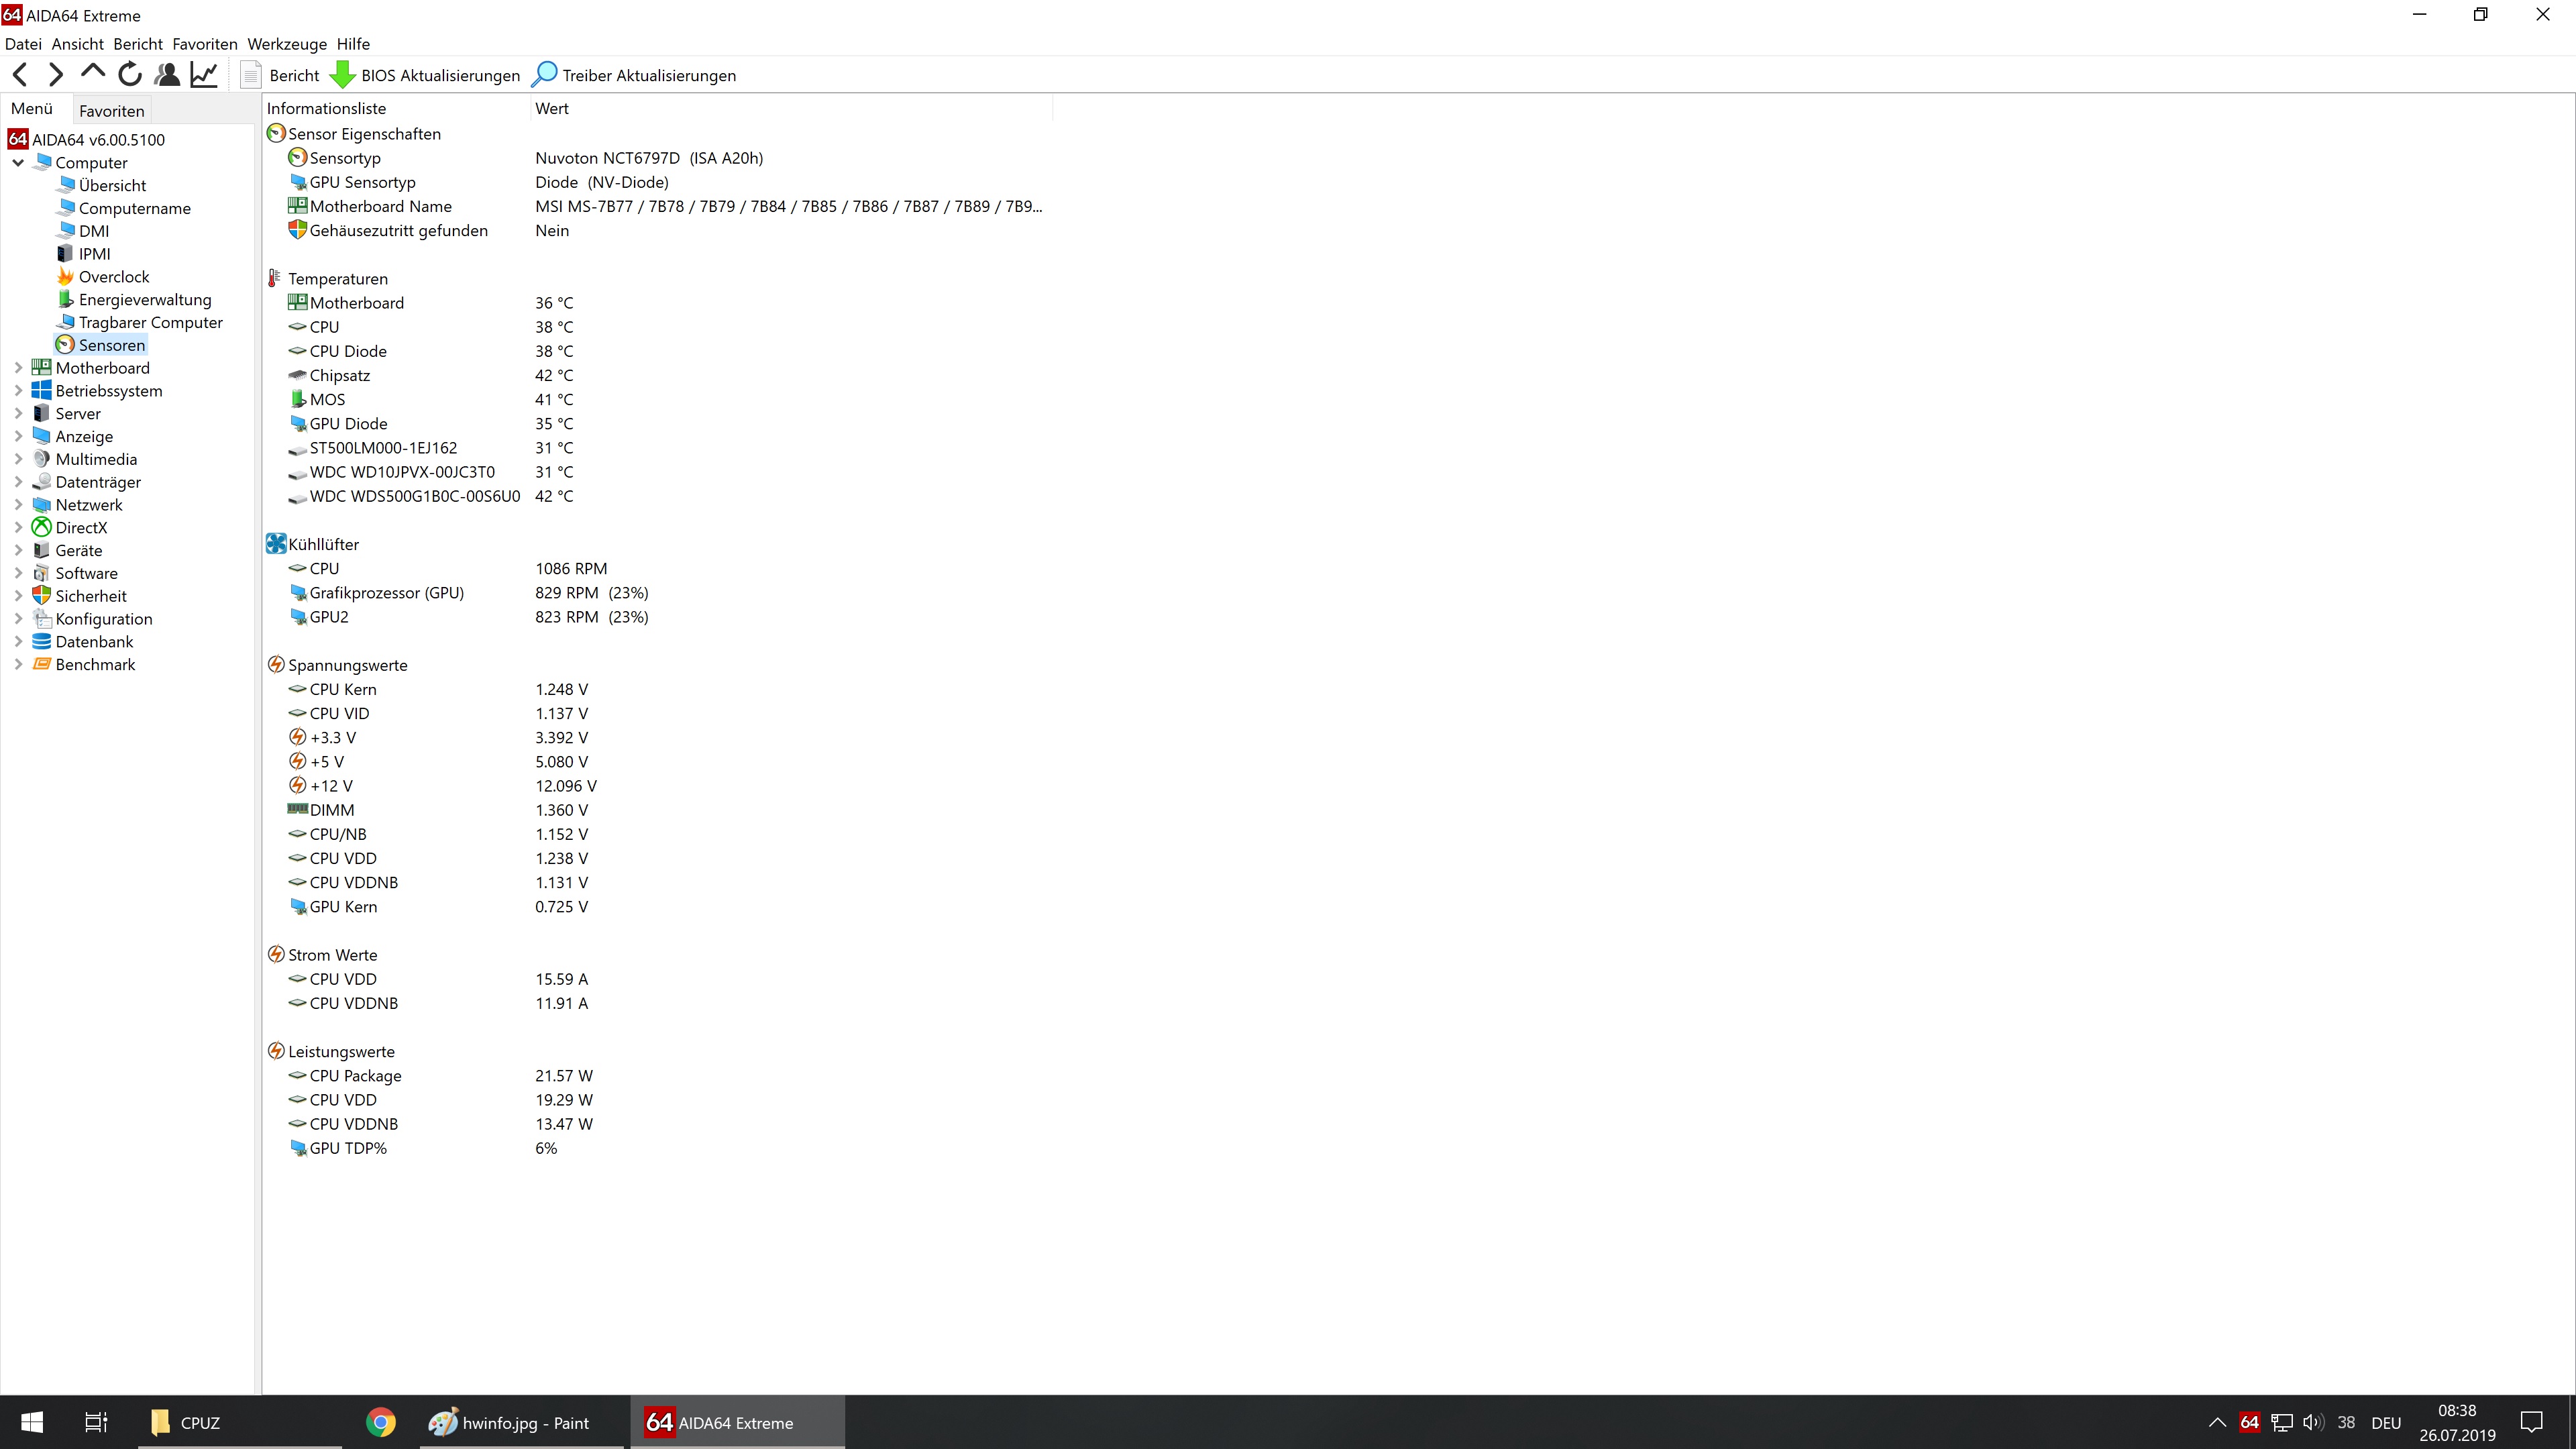Screen dimensions: 2576x1449
Task: Expand the Motherboard tree node
Action: pyautogui.click(x=18, y=368)
